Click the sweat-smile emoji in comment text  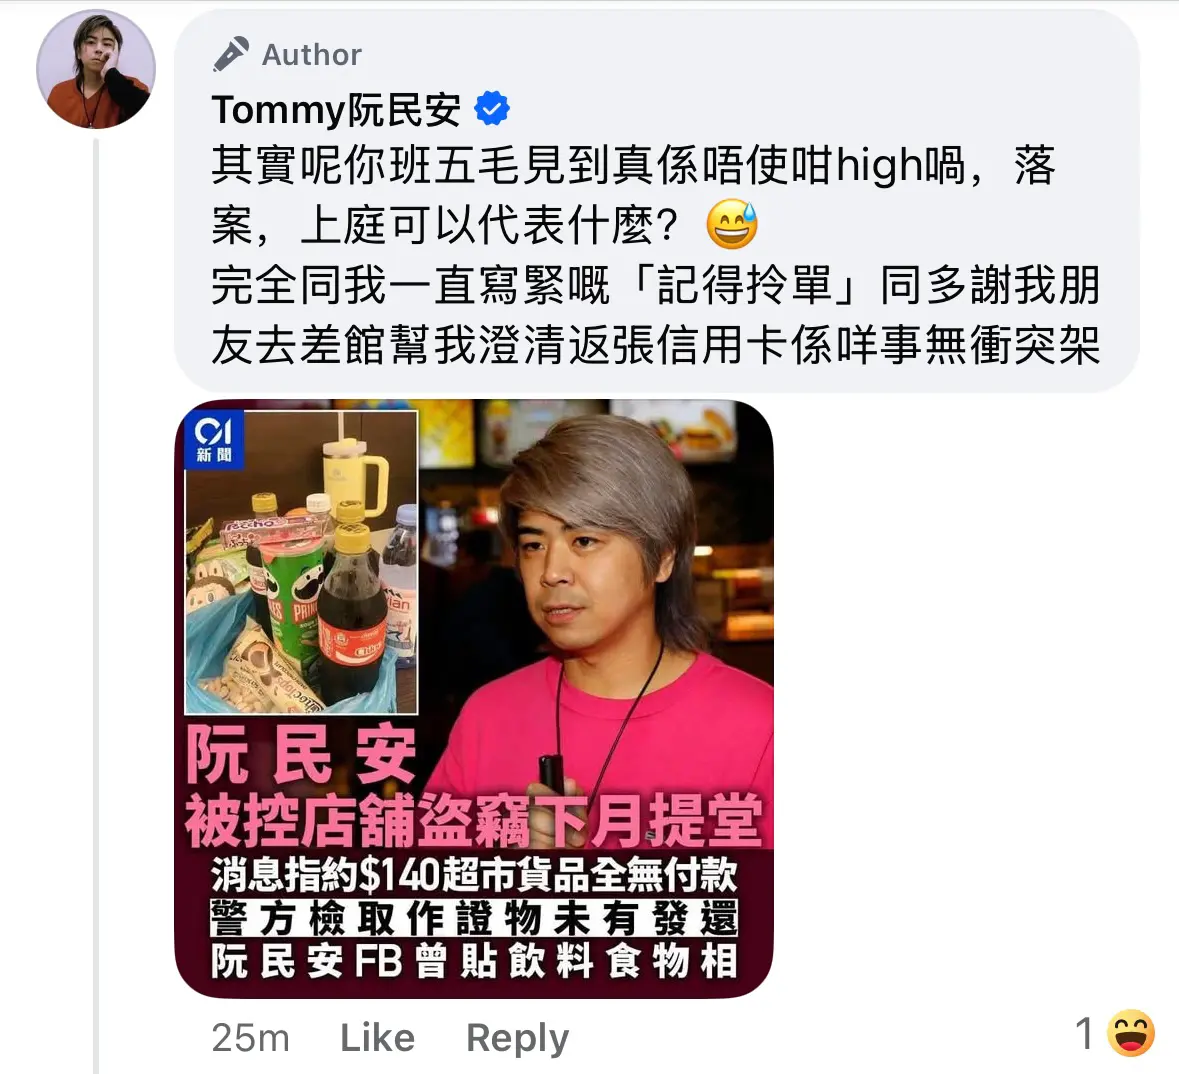click(x=732, y=224)
